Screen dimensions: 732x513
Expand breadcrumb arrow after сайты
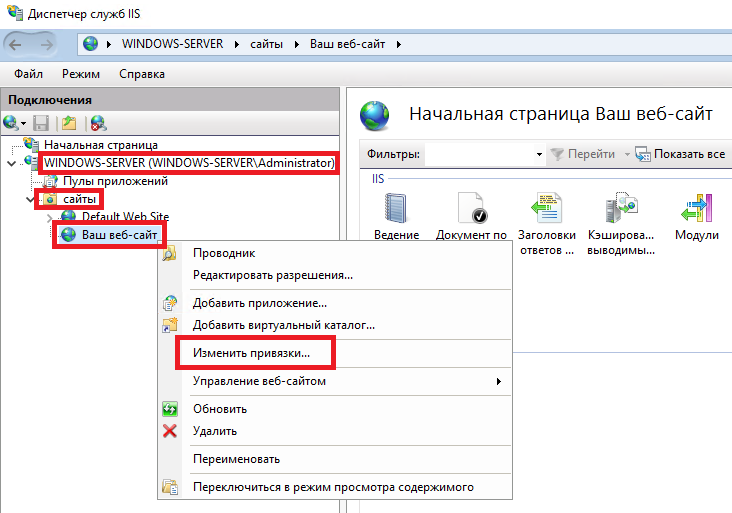coord(296,44)
